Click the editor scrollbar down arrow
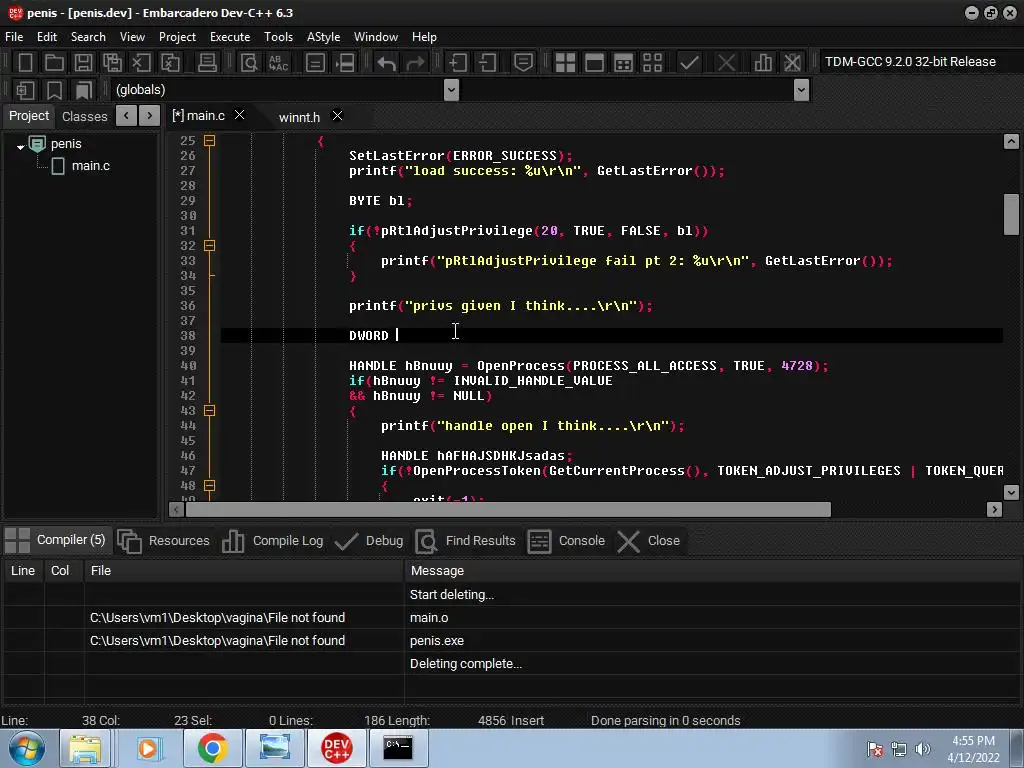Viewport: 1024px width, 768px height. point(1011,492)
